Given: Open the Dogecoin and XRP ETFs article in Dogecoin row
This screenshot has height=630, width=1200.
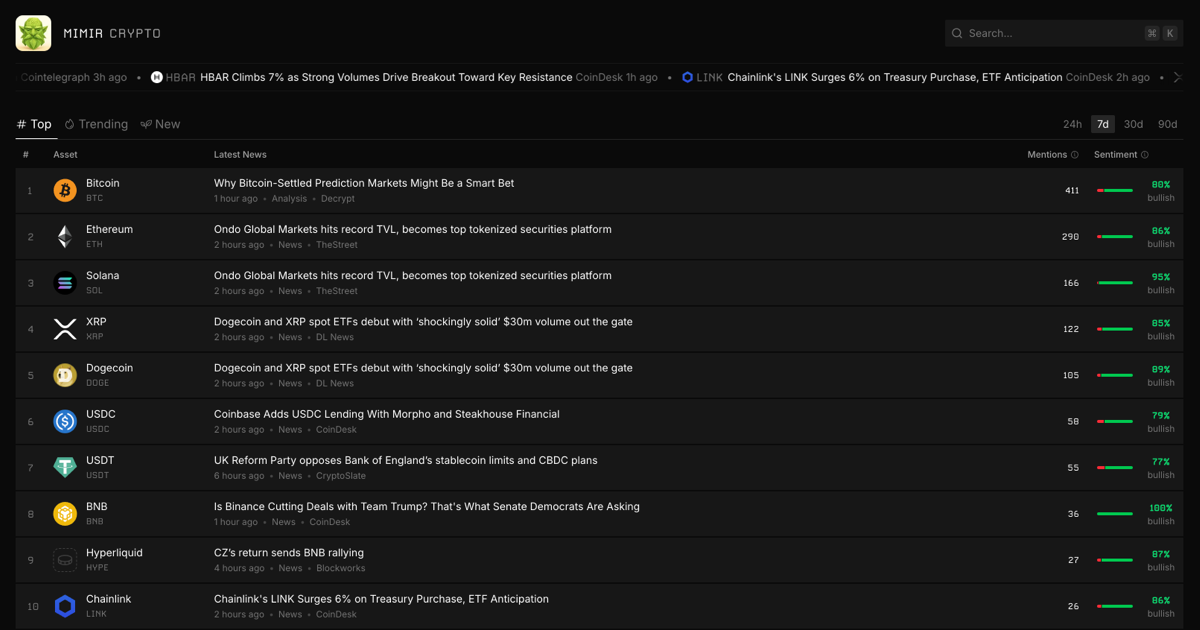Looking at the screenshot, I should click(423, 368).
